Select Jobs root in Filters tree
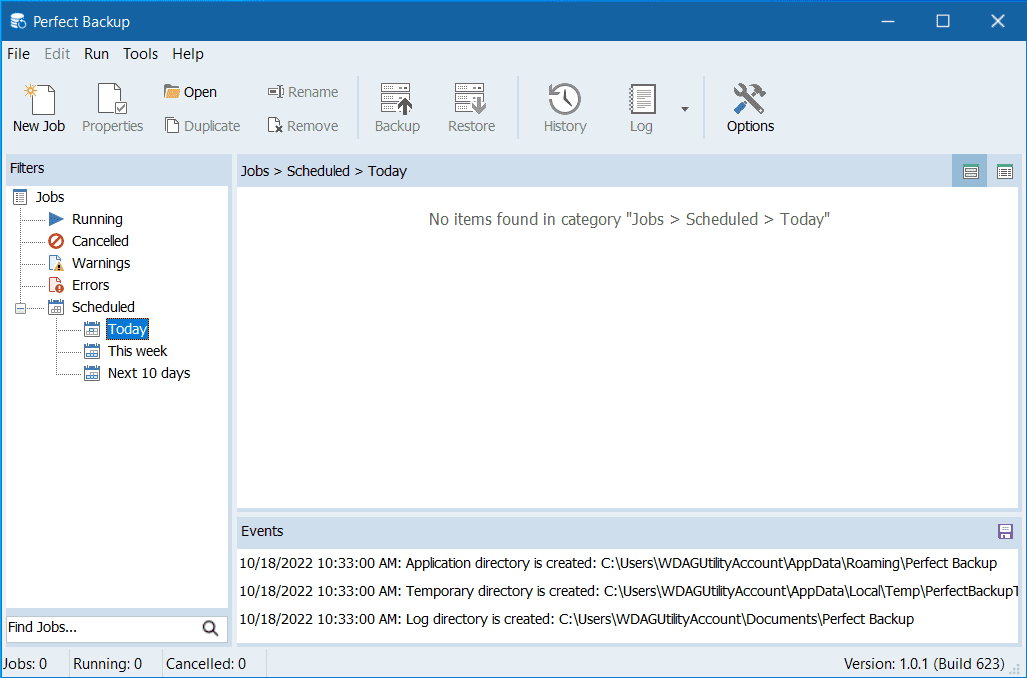Image resolution: width=1027 pixels, height=678 pixels. [x=50, y=197]
